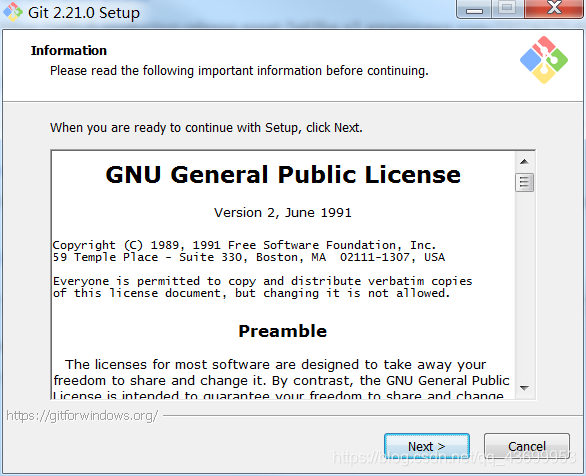Click the '59 Temple Place' address line
The height and width of the screenshot is (476, 586).
coord(249,257)
